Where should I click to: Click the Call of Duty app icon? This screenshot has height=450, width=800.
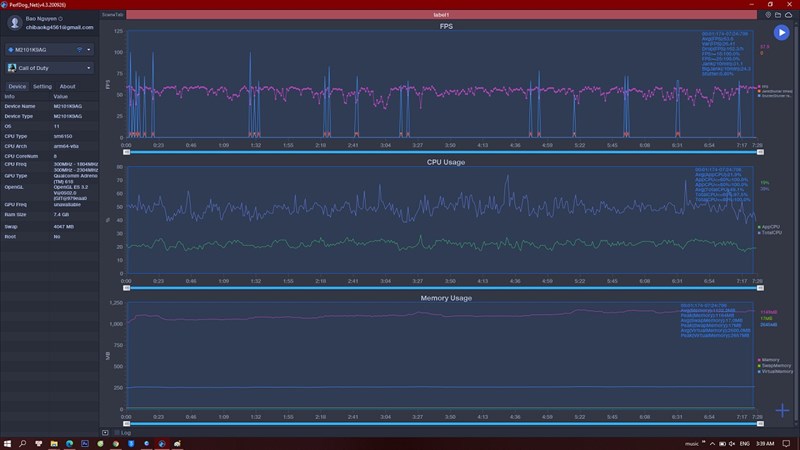point(12,68)
